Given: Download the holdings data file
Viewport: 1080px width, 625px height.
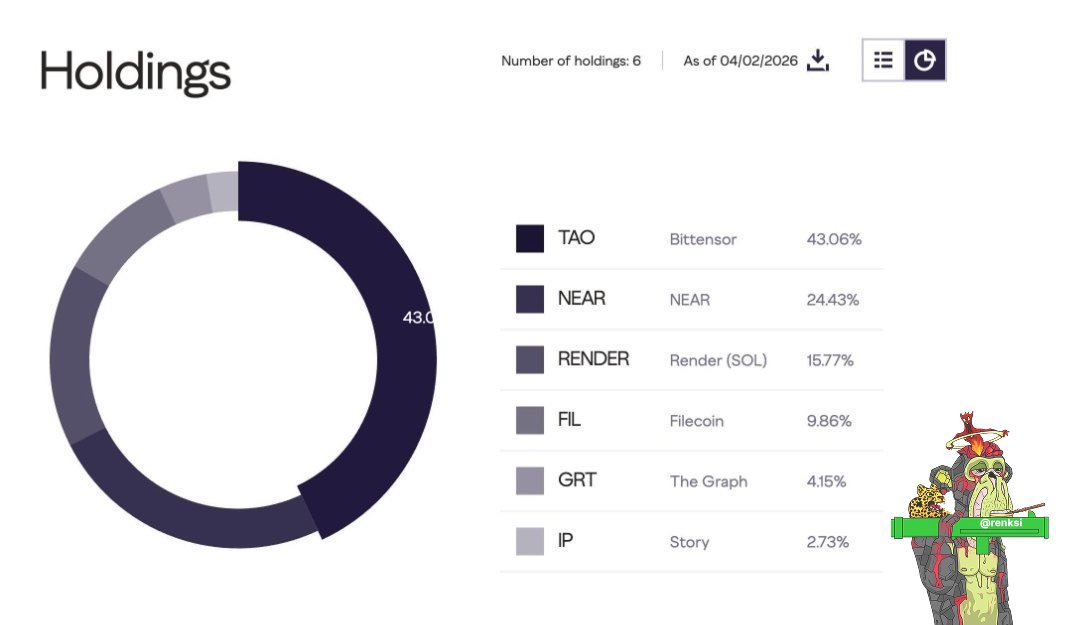Looking at the screenshot, I should tap(819, 60).
